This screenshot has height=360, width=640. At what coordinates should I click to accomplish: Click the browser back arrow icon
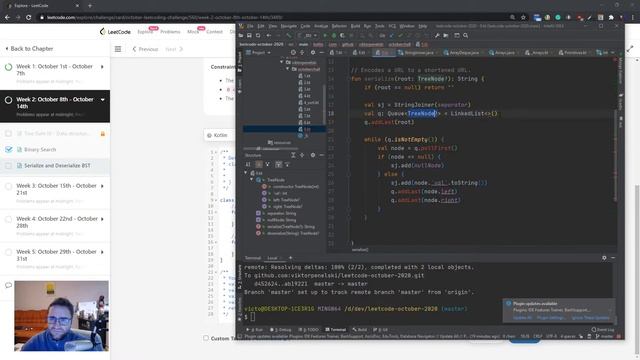coord(7,18)
